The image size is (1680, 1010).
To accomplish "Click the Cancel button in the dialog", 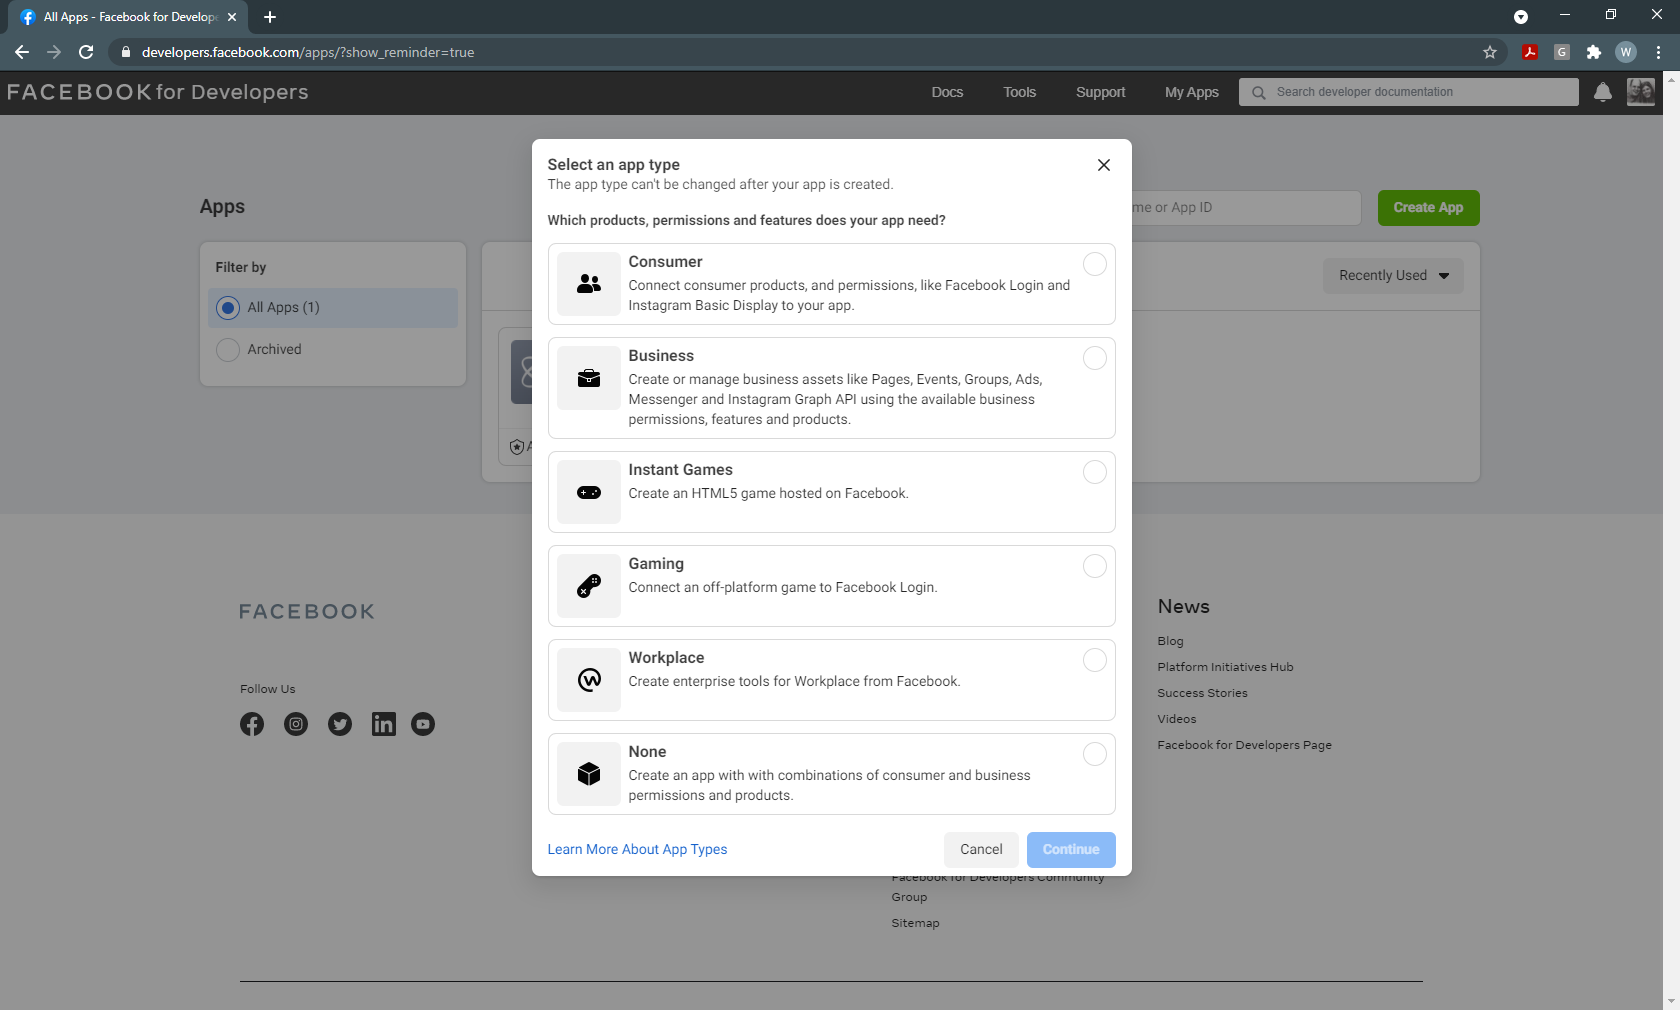I will tap(980, 849).
